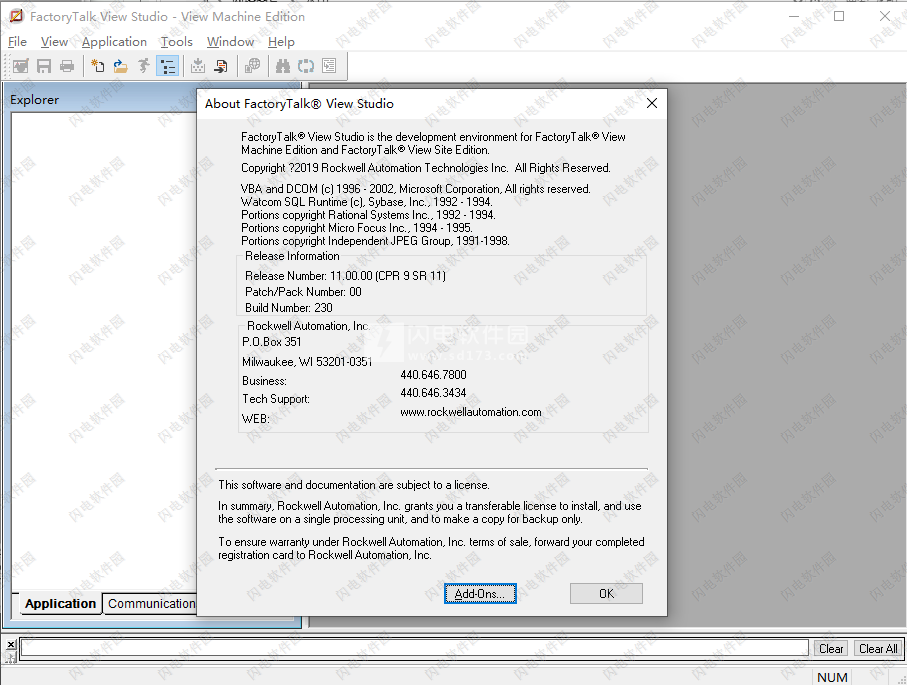Click the globe communications toolbar icon

(x=252, y=66)
